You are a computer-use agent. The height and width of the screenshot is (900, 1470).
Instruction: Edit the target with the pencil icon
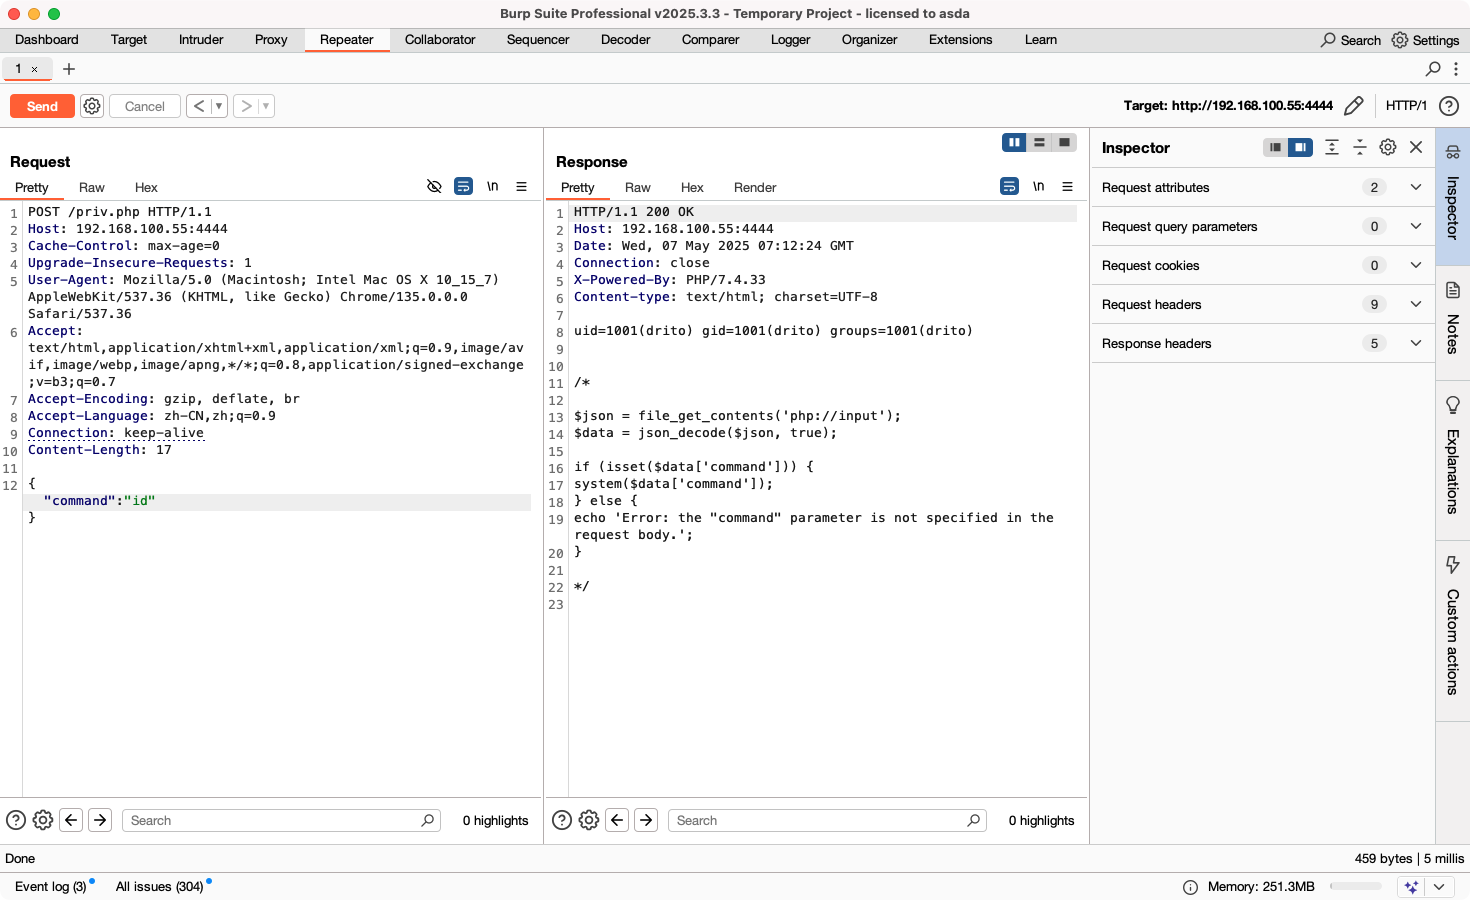[x=1354, y=105]
